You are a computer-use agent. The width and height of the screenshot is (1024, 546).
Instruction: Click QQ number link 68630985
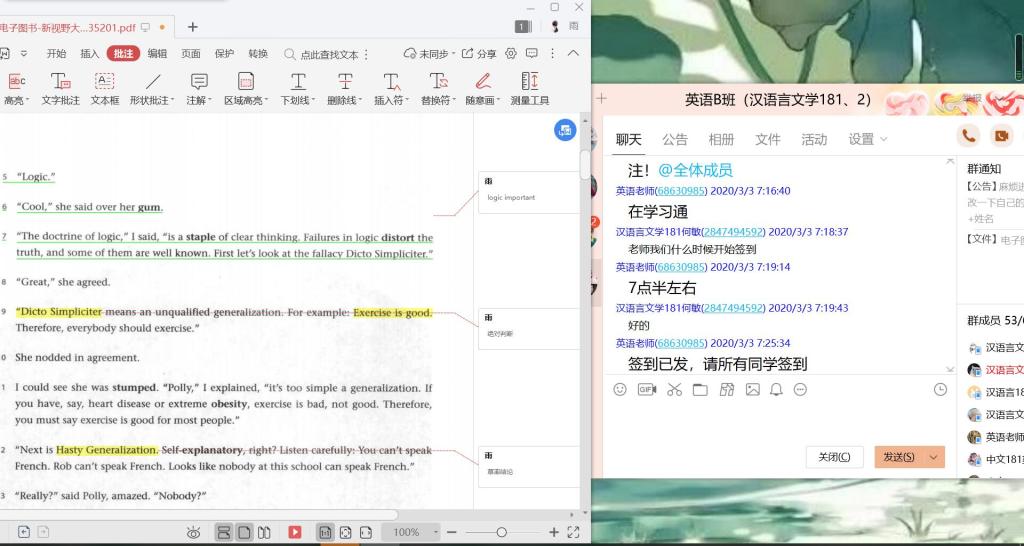(x=681, y=191)
